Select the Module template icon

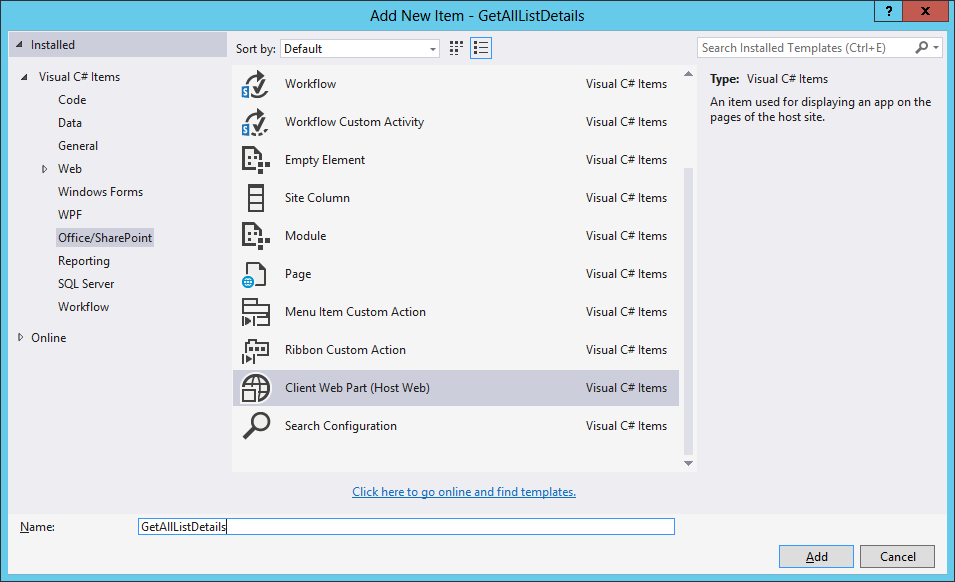(x=255, y=236)
